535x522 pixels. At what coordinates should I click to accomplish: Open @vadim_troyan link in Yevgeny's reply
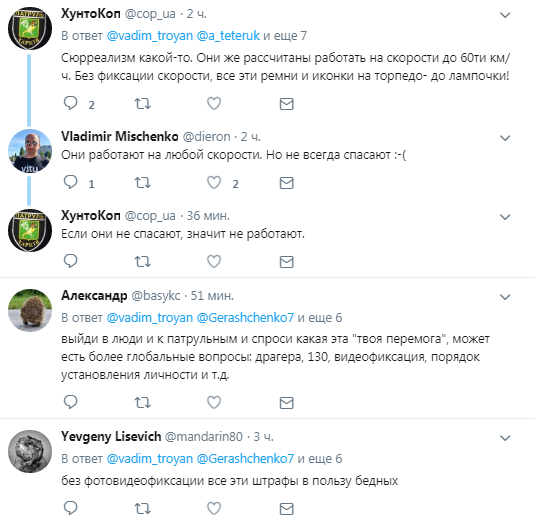(x=150, y=459)
